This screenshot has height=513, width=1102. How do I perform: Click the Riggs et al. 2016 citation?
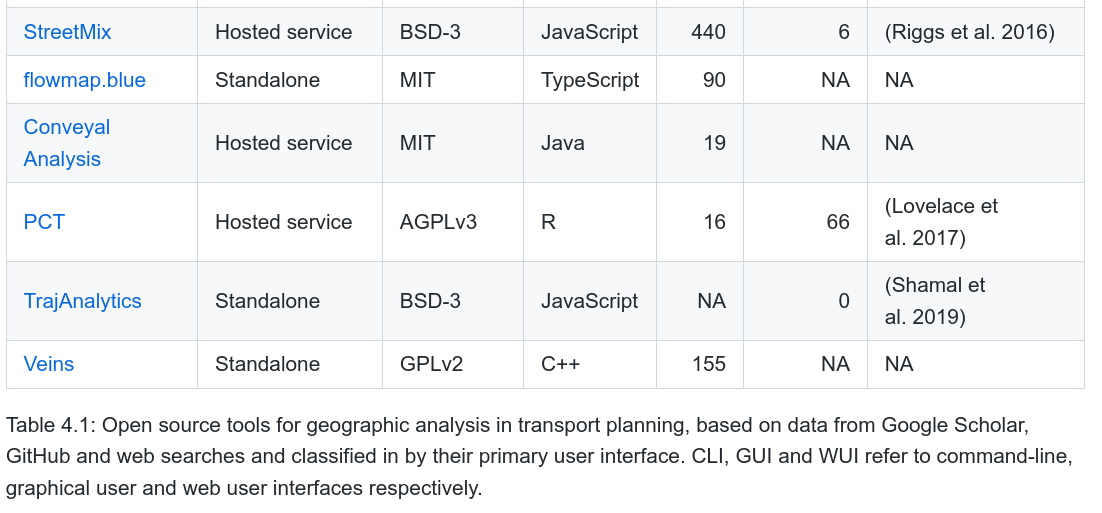coord(969,32)
